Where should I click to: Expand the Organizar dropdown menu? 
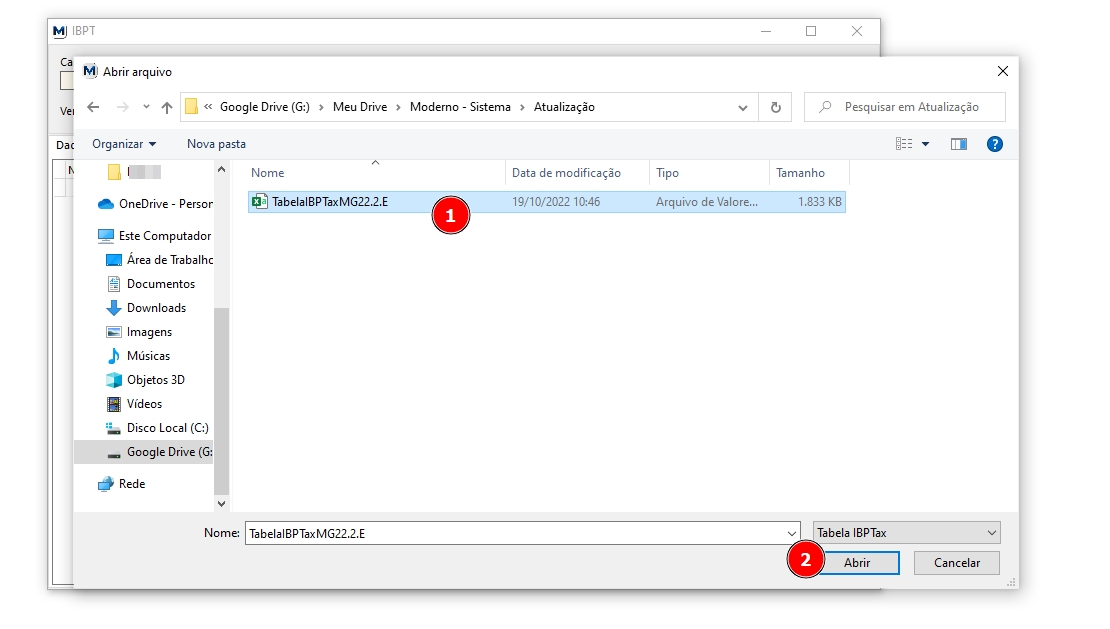(124, 144)
